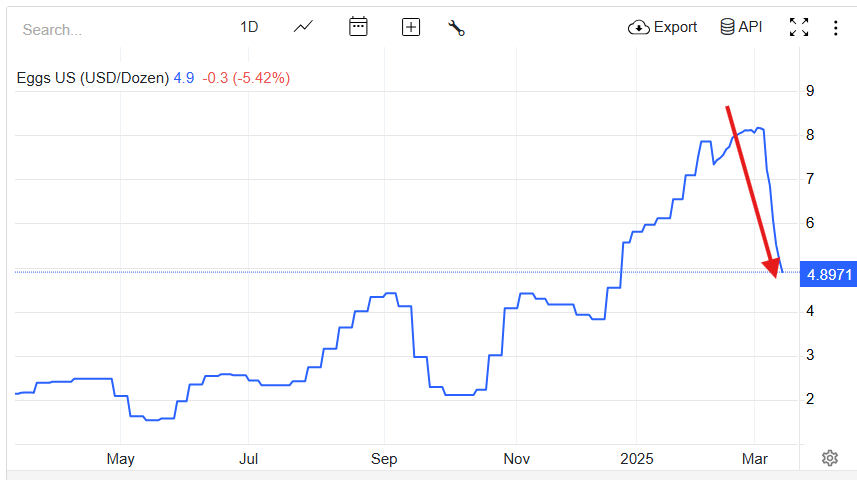Screen dimensions: 857x480
Task: Click the Mar label on time axis
Action: tap(753, 459)
